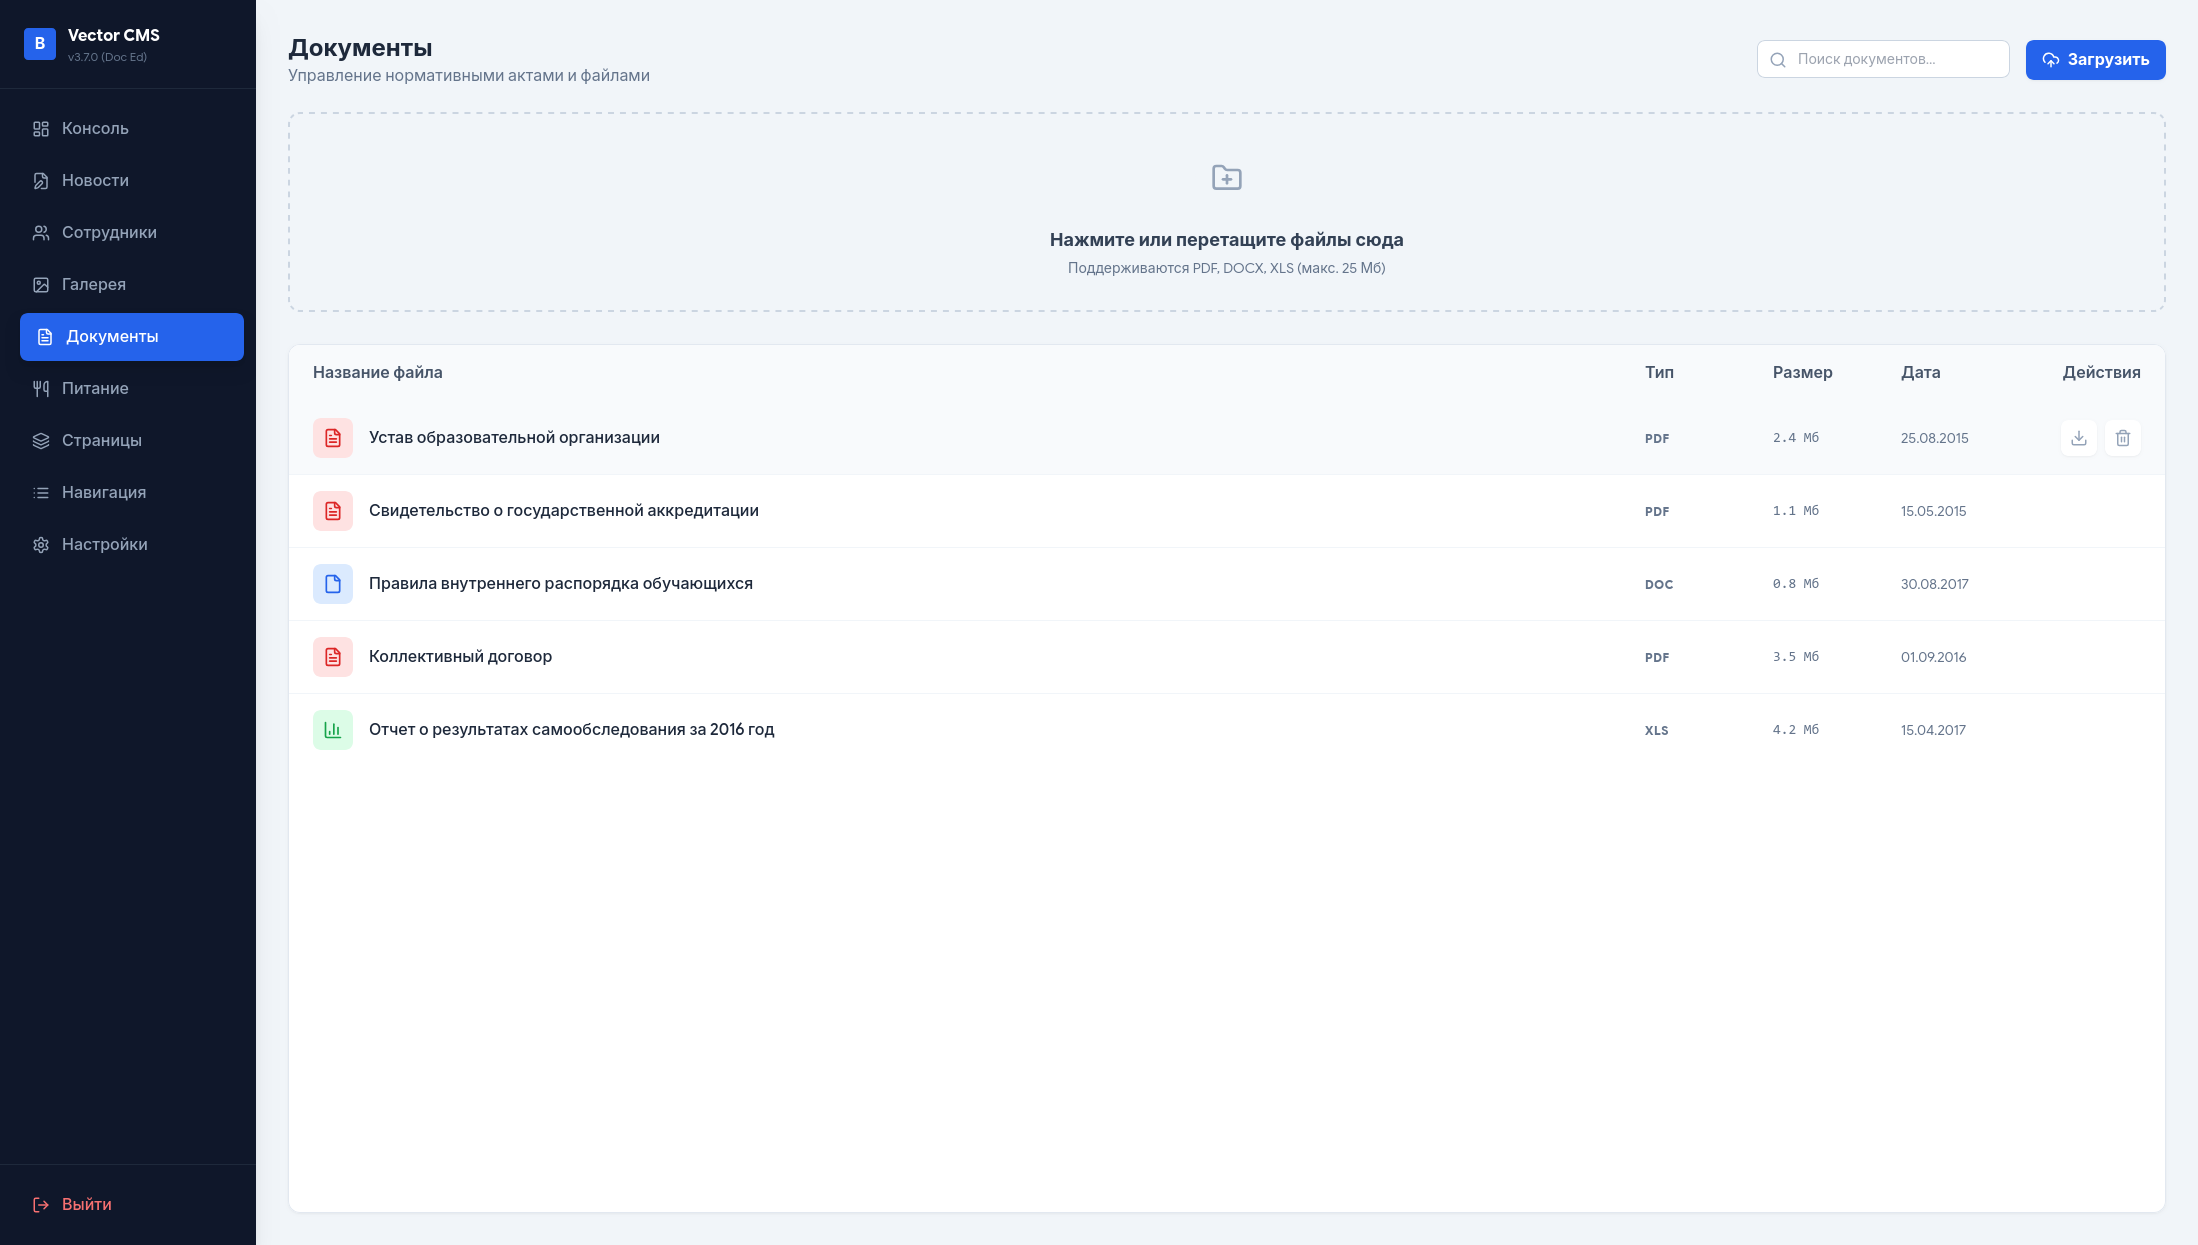Select the Питание nutrition icon

point(40,388)
